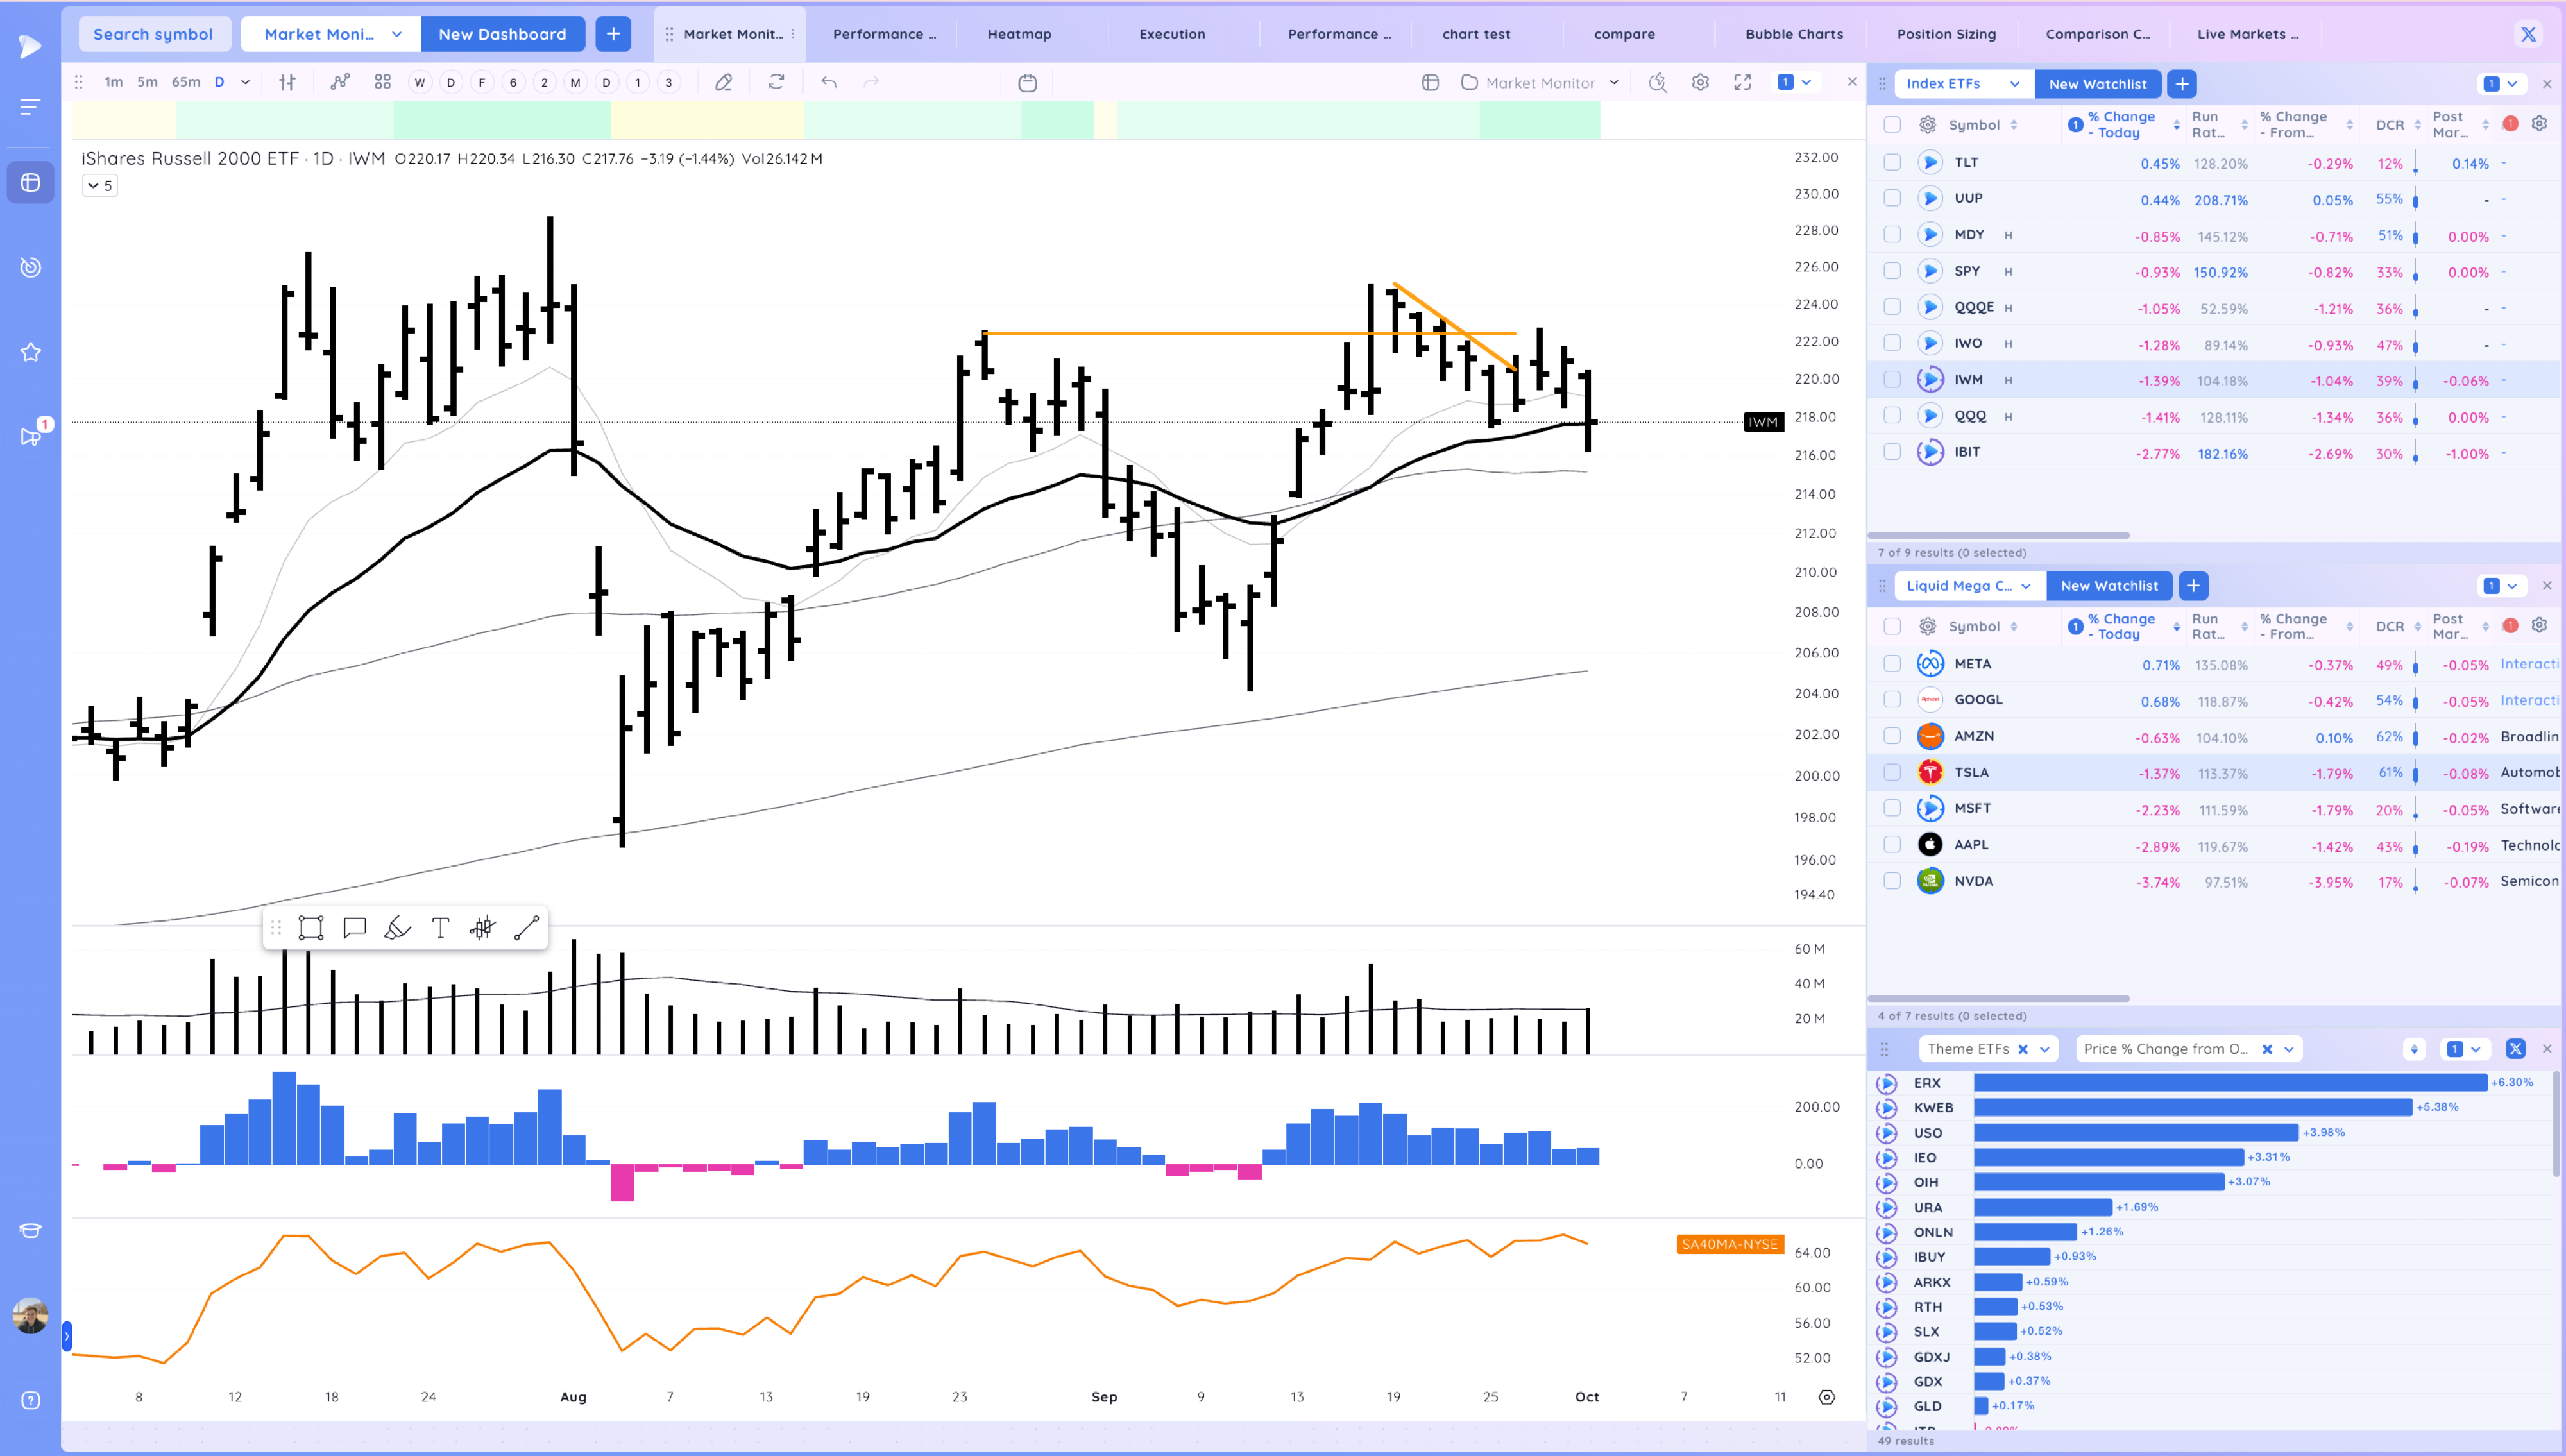Click the fullscreen expand chart icon
2566x1456 pixels.
point(1742,83)
